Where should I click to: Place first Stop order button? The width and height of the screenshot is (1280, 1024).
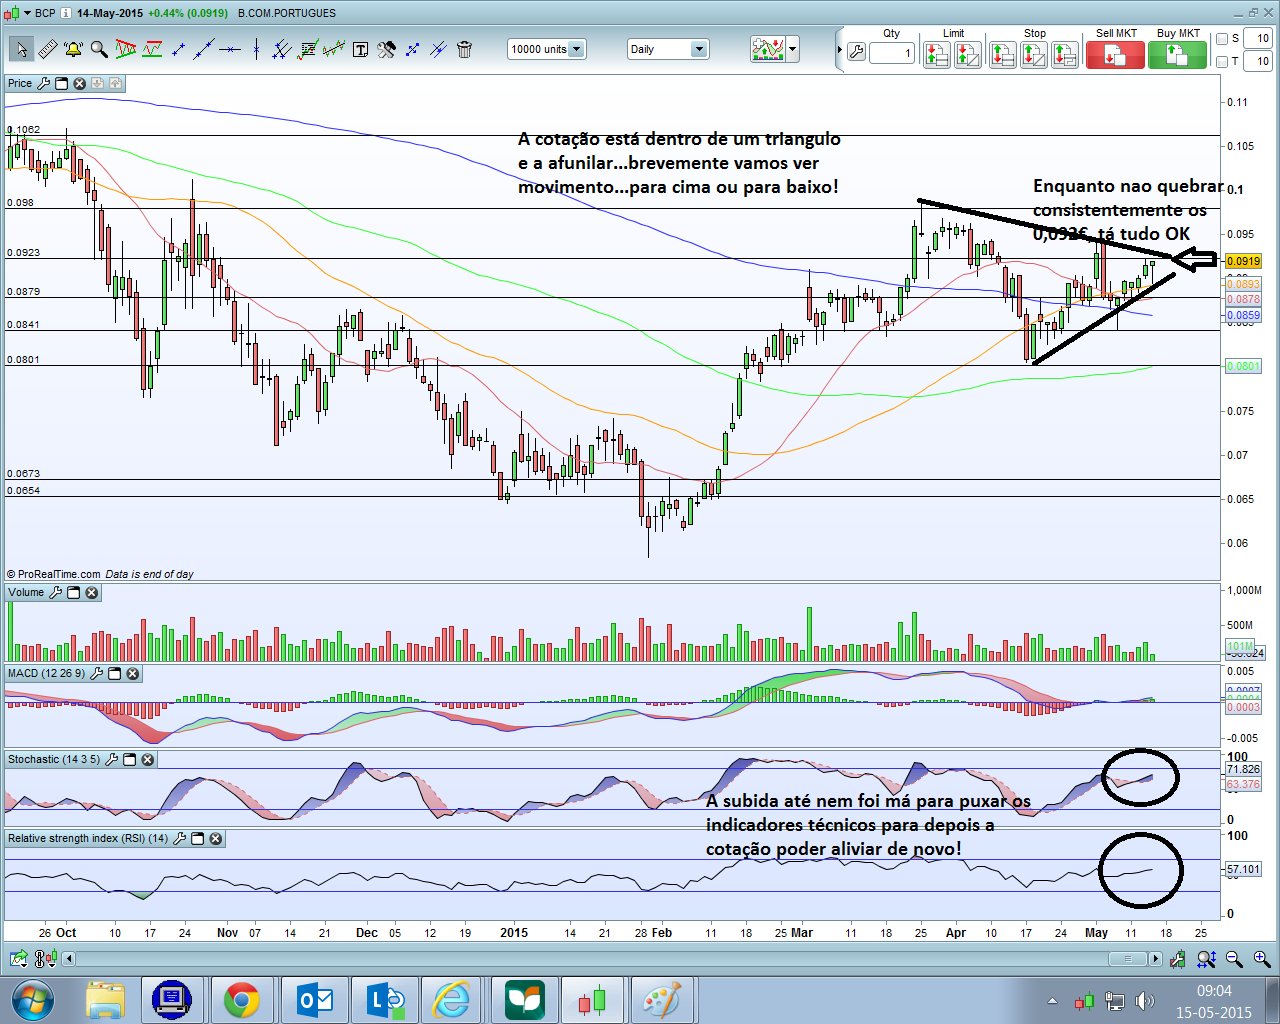1002,55
